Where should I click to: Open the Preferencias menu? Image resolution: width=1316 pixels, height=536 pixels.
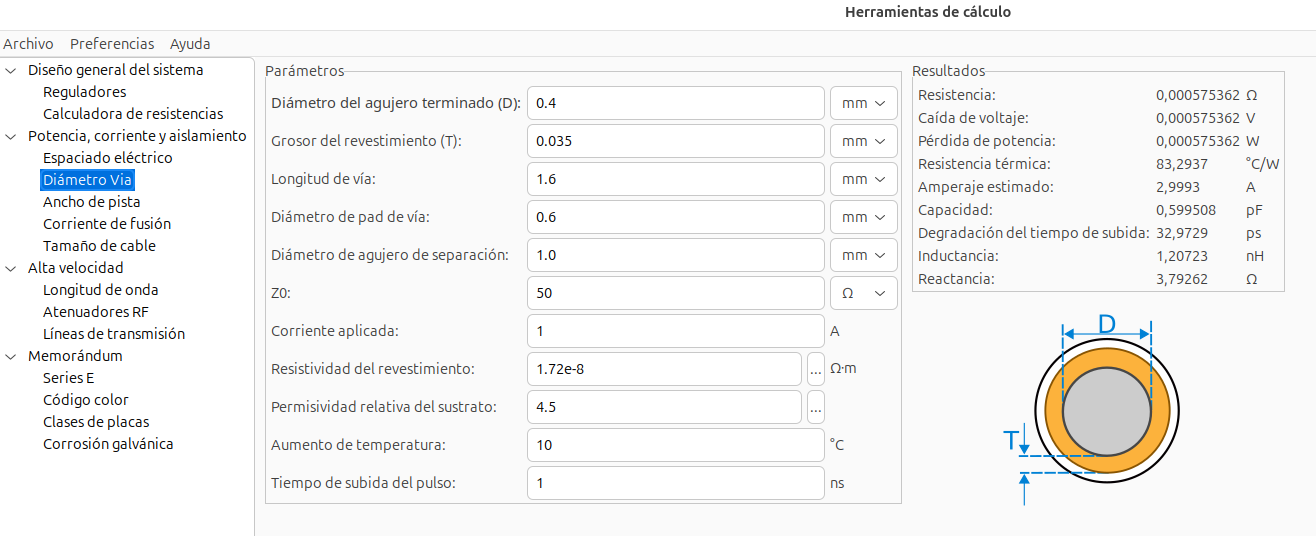click(112, 44)
